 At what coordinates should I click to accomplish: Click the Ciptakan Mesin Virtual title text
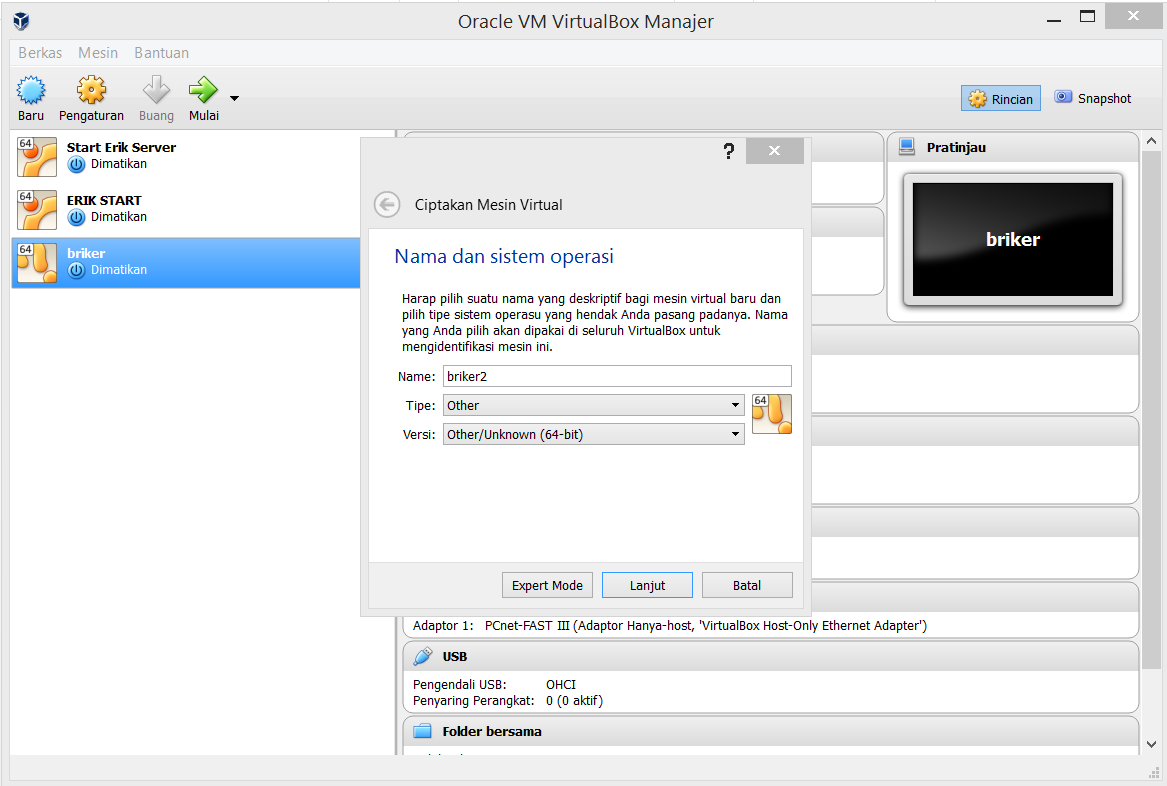488,205
